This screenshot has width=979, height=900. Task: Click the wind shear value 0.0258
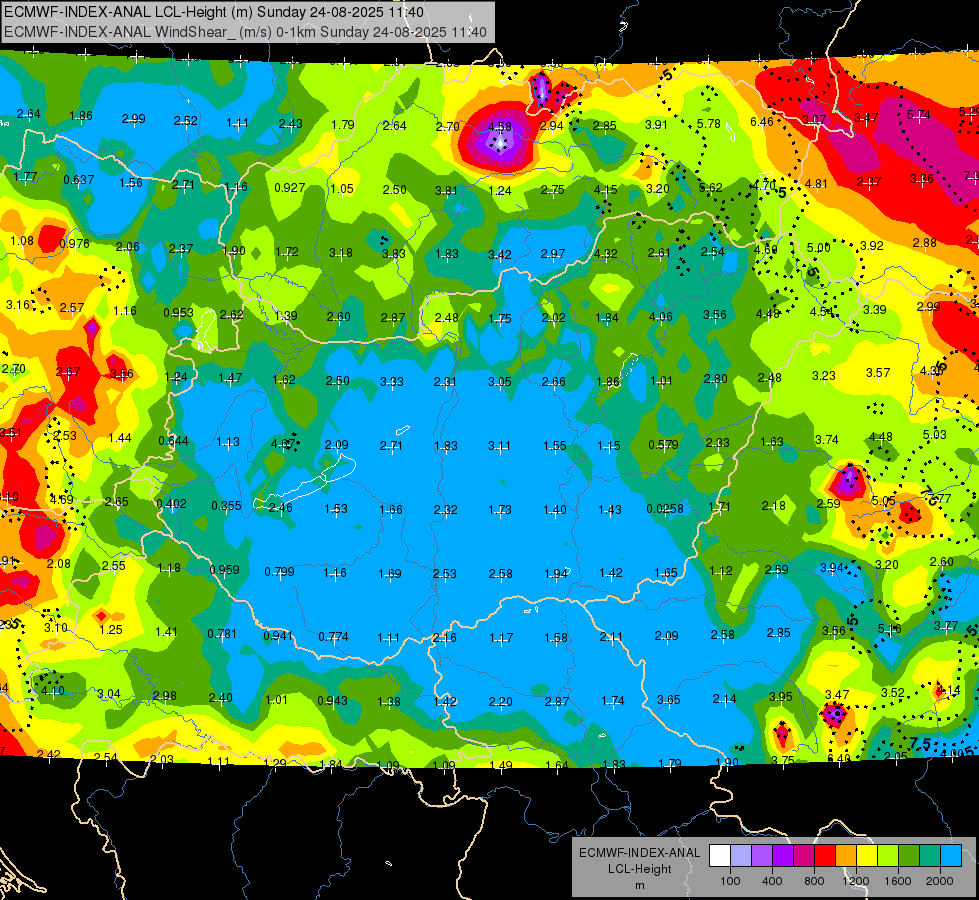(x=665, y=508)
